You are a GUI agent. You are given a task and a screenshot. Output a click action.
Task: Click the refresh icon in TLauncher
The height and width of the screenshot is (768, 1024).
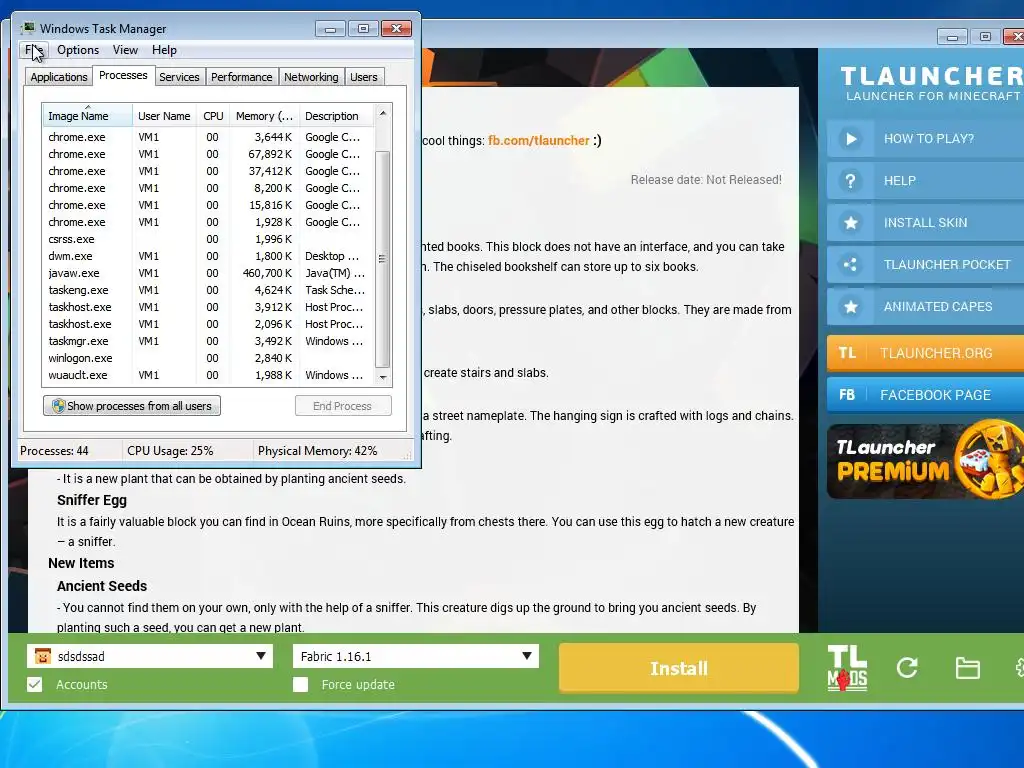pyautogui.click(x=907, y=667)
